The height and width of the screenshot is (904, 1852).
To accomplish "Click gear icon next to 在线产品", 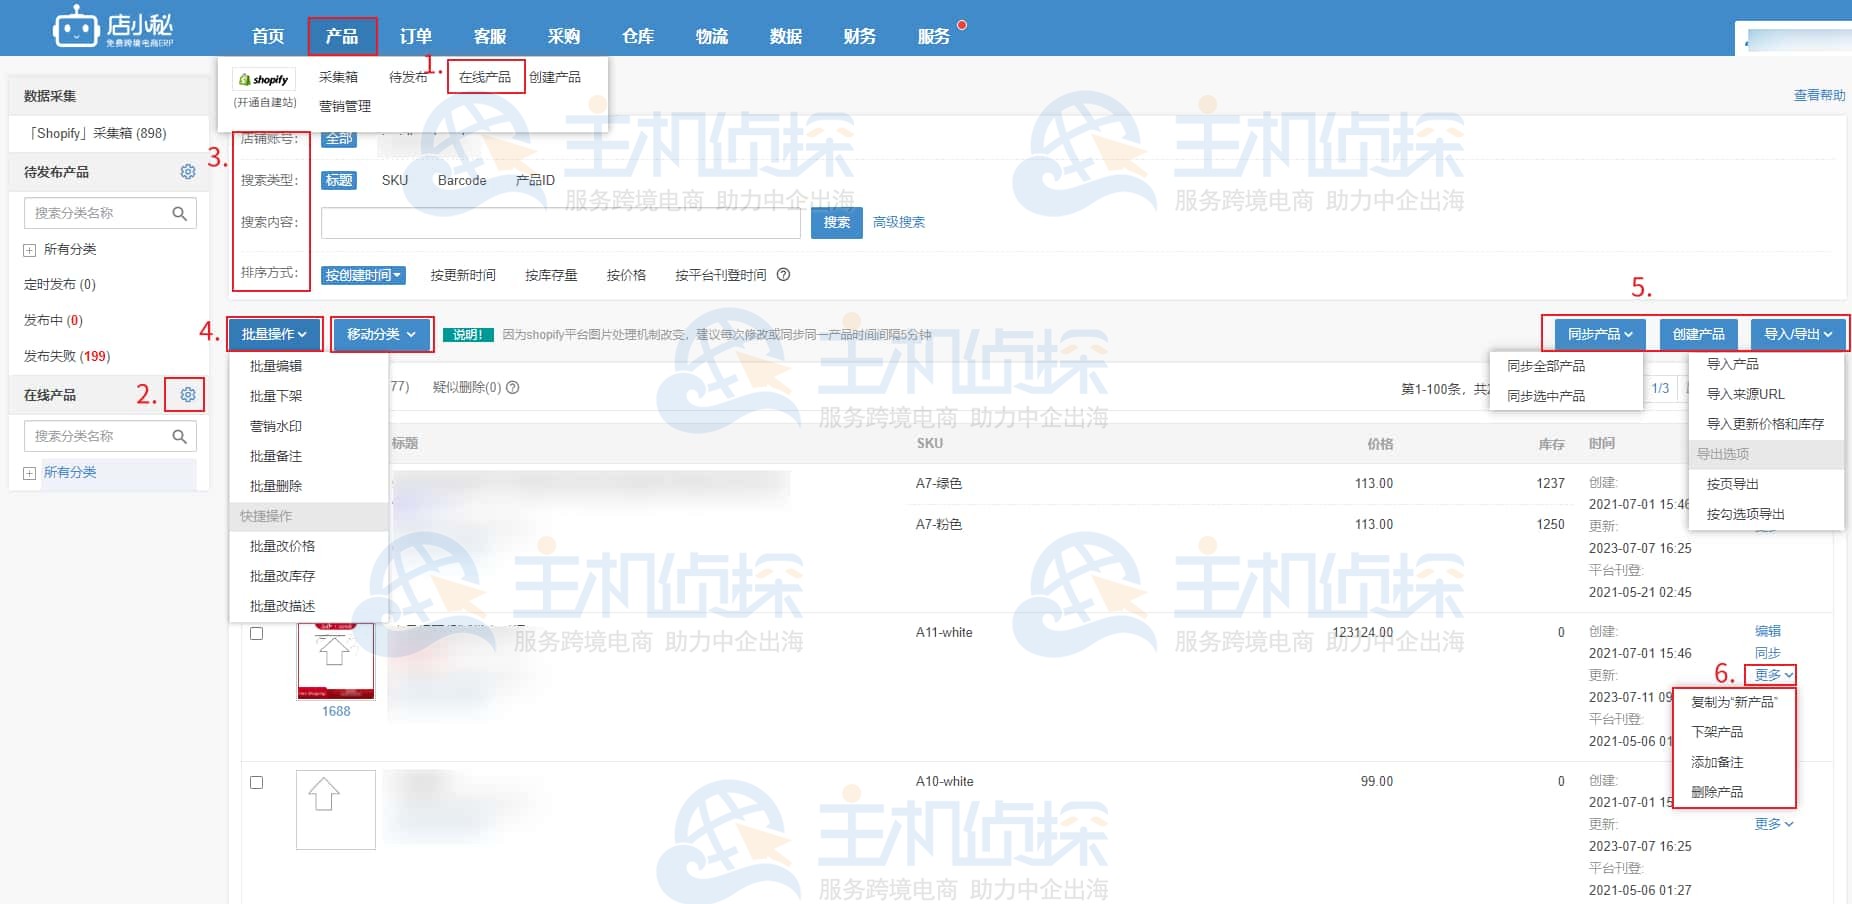I will 186,394.
